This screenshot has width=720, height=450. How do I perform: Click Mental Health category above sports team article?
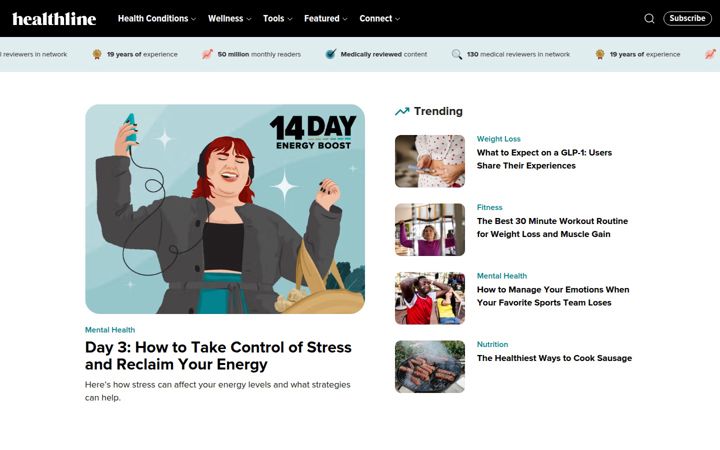pyautogui.click(x=501, y=276)
